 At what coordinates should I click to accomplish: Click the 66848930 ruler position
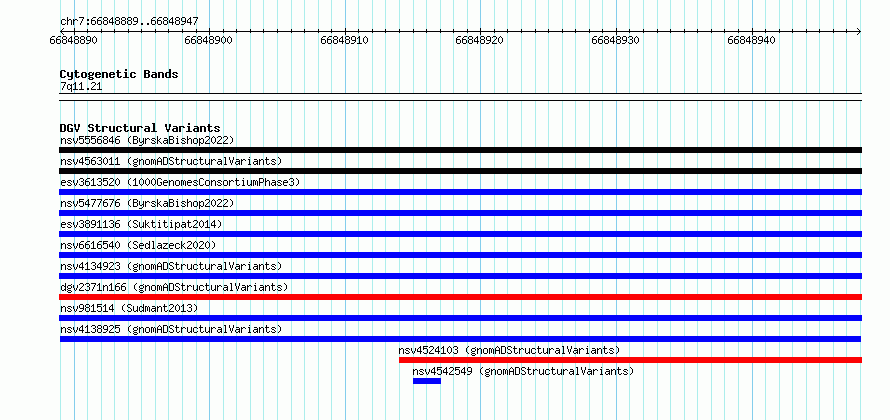click(616, 40)
